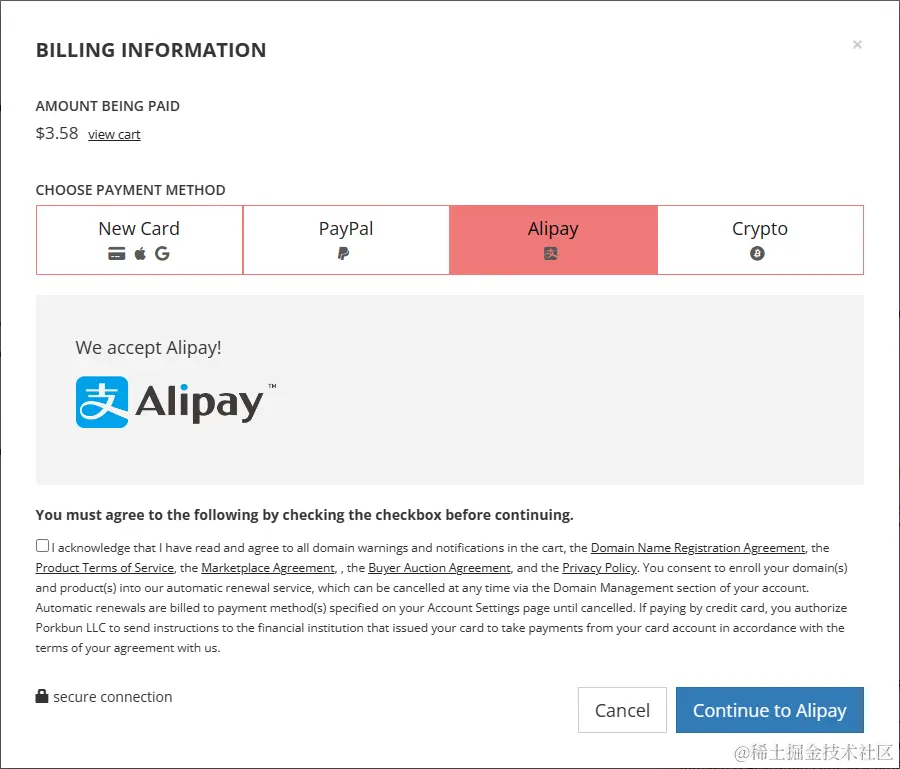Click the Bitcoin icon under Crypto
This screenshot has width=900, height=769.
pyautogui.click(x=757, y=253)
